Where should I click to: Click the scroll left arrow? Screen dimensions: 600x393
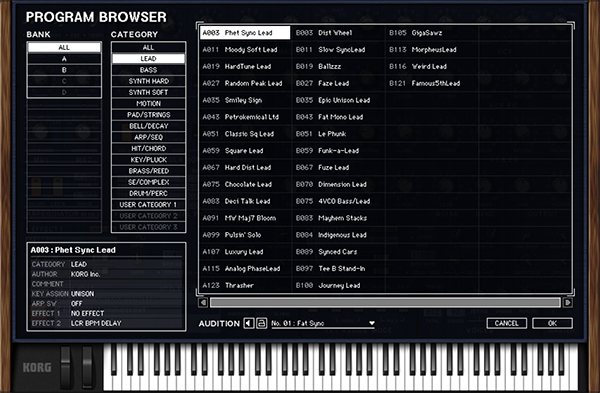coord(203,303)
